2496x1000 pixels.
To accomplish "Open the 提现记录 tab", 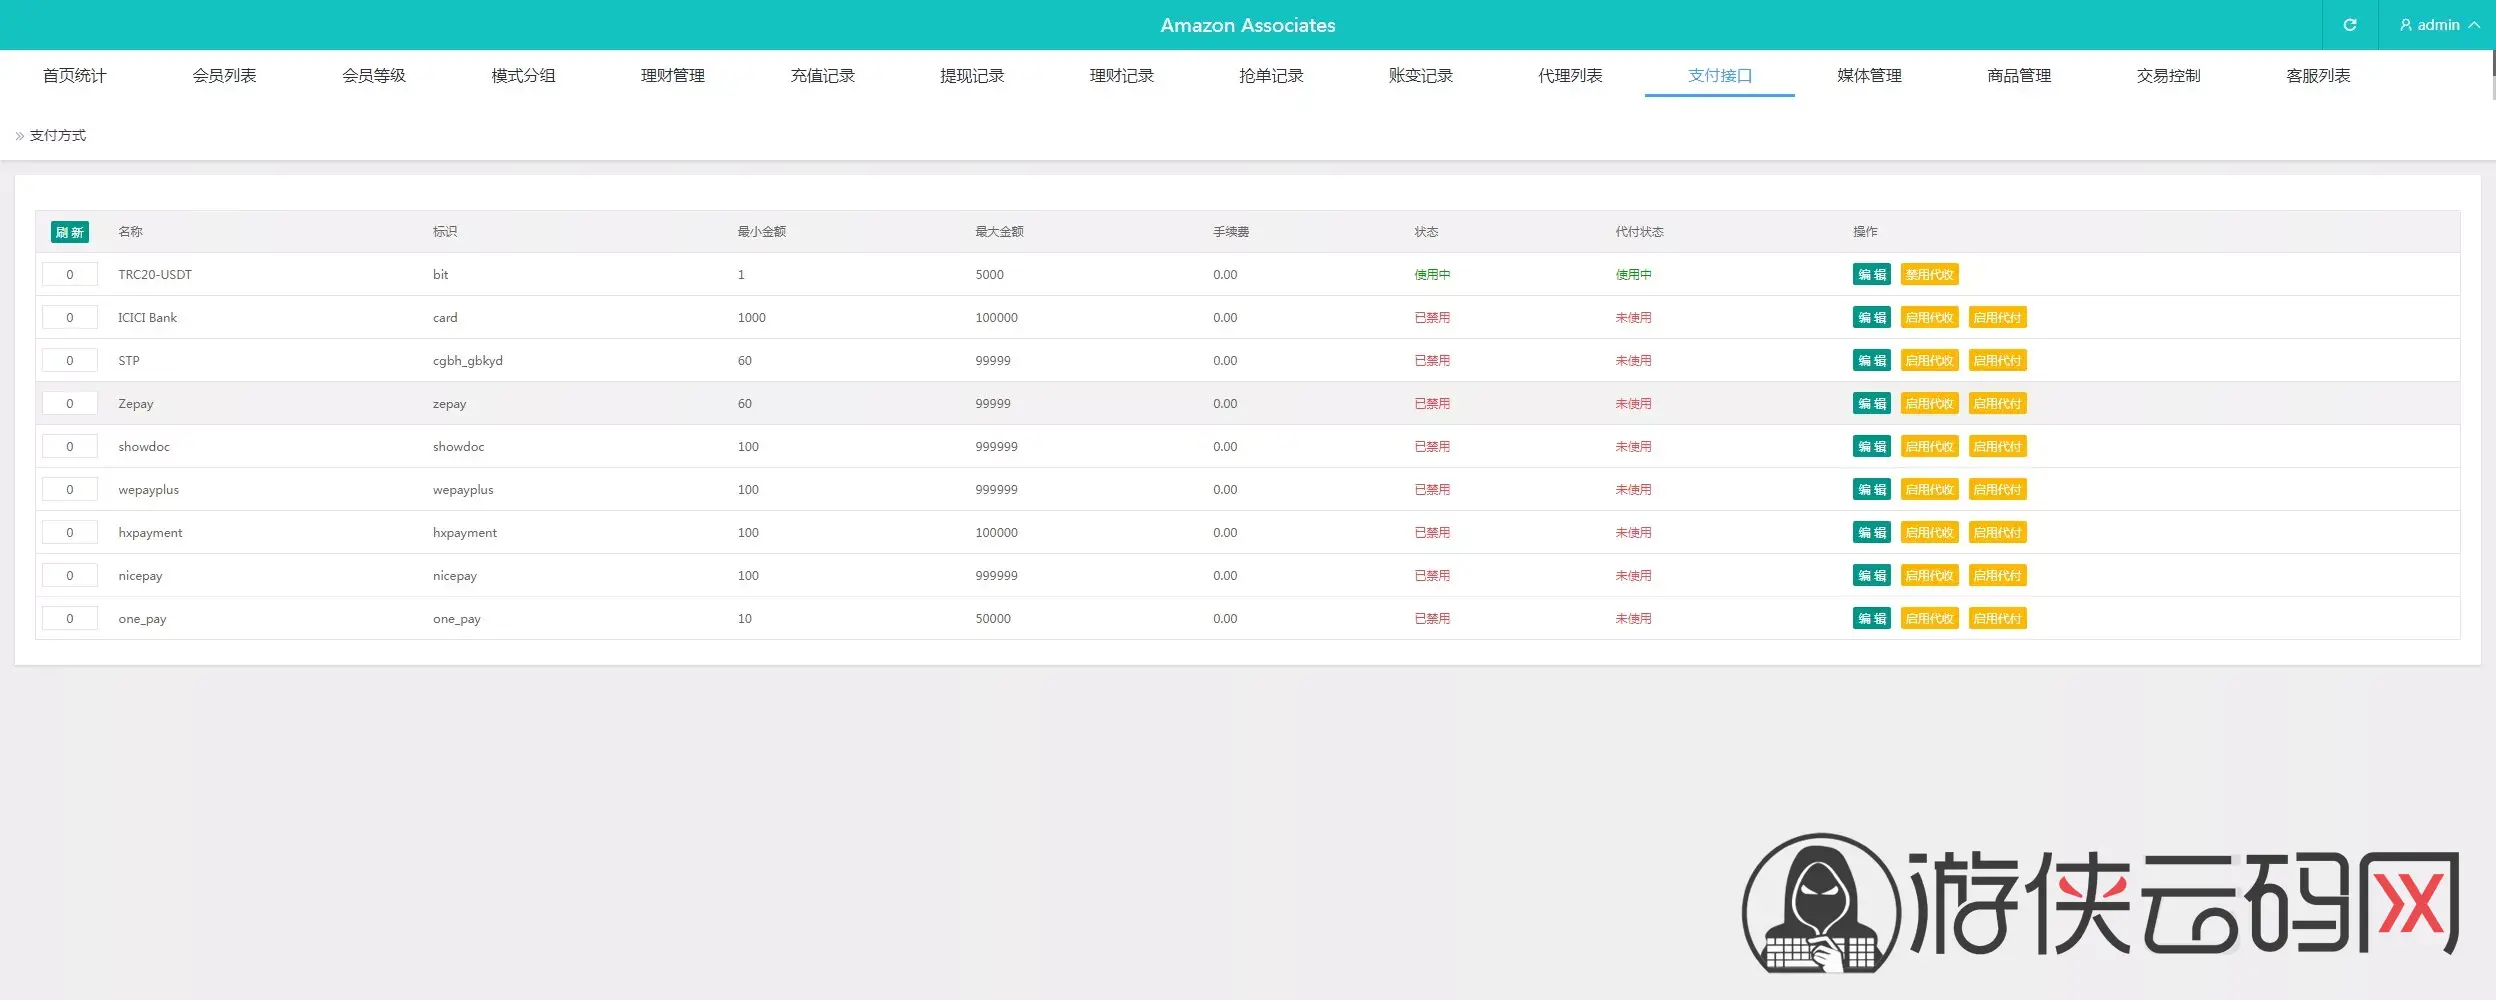I will [x=972, y=75].
